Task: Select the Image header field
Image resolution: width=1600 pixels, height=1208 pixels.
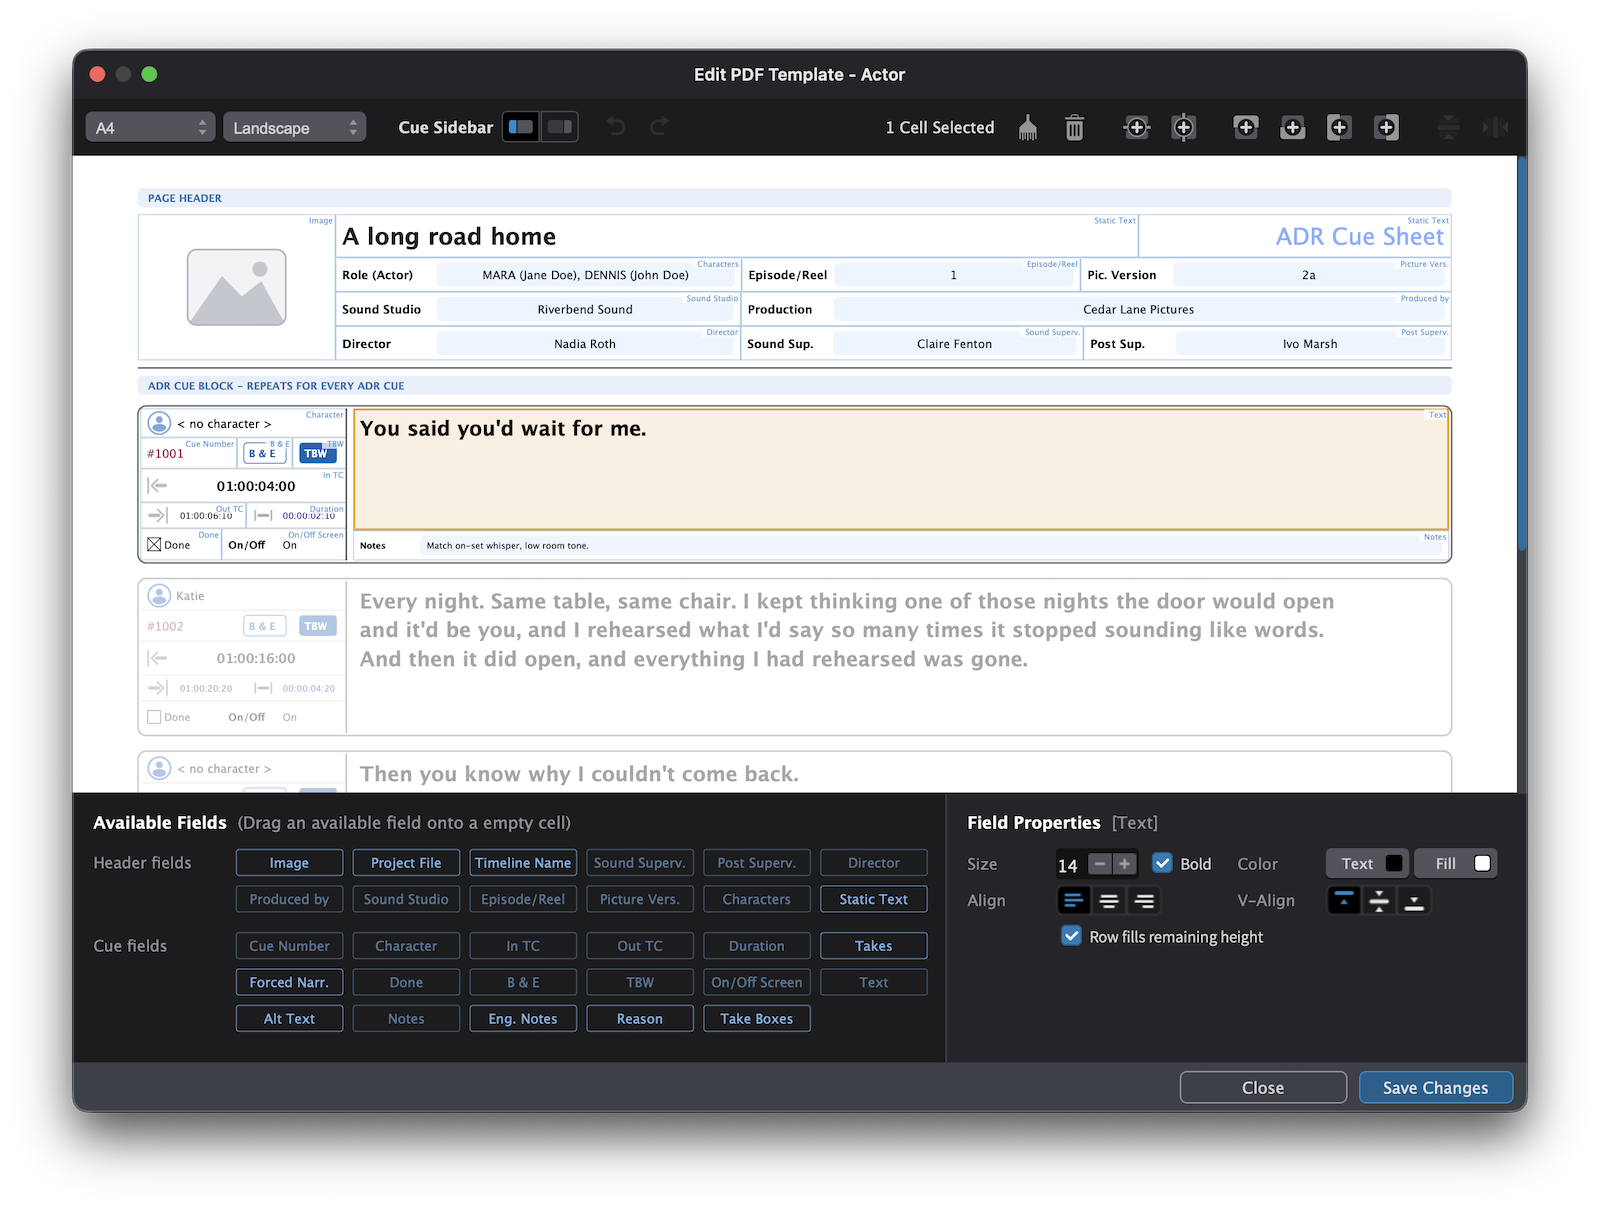Action: point(289,863)
